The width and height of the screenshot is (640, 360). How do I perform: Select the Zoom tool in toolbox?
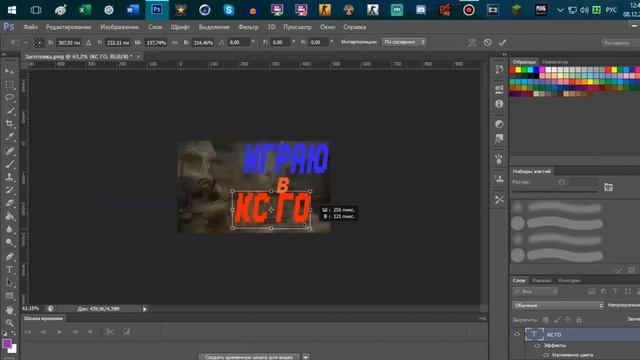(9, 323)
